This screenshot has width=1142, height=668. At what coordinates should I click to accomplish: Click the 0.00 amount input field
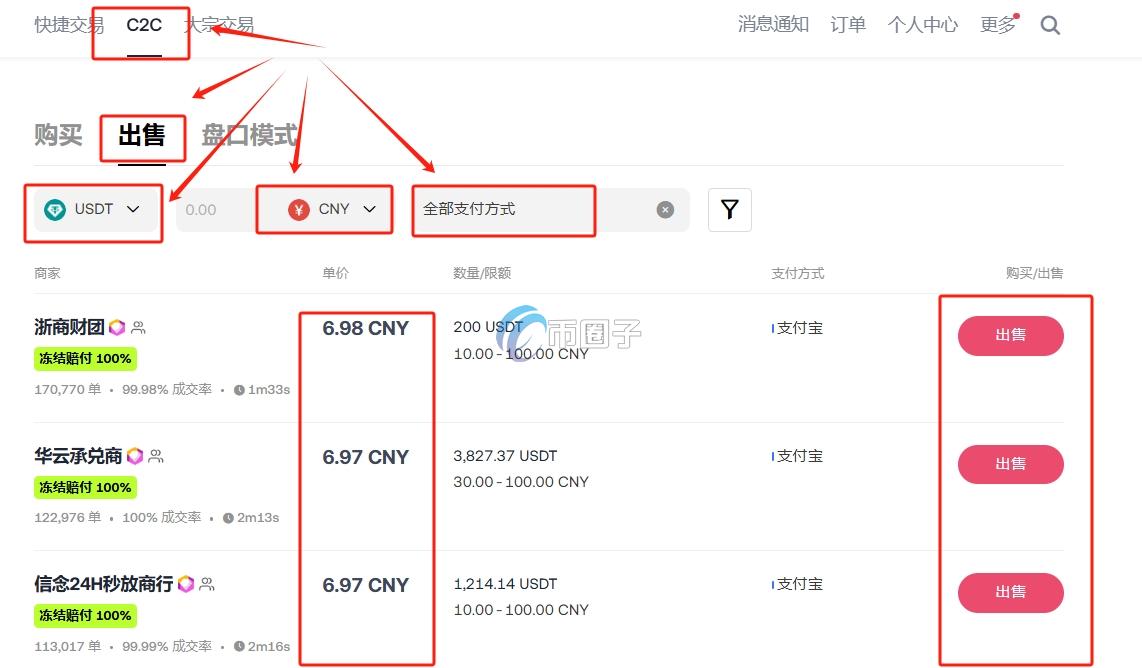point(225,209)
